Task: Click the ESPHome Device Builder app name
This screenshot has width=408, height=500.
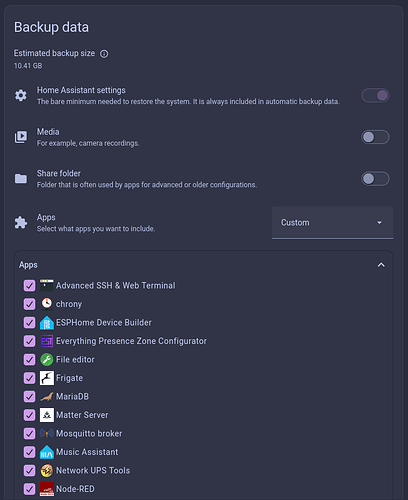Action: (104, 323)
